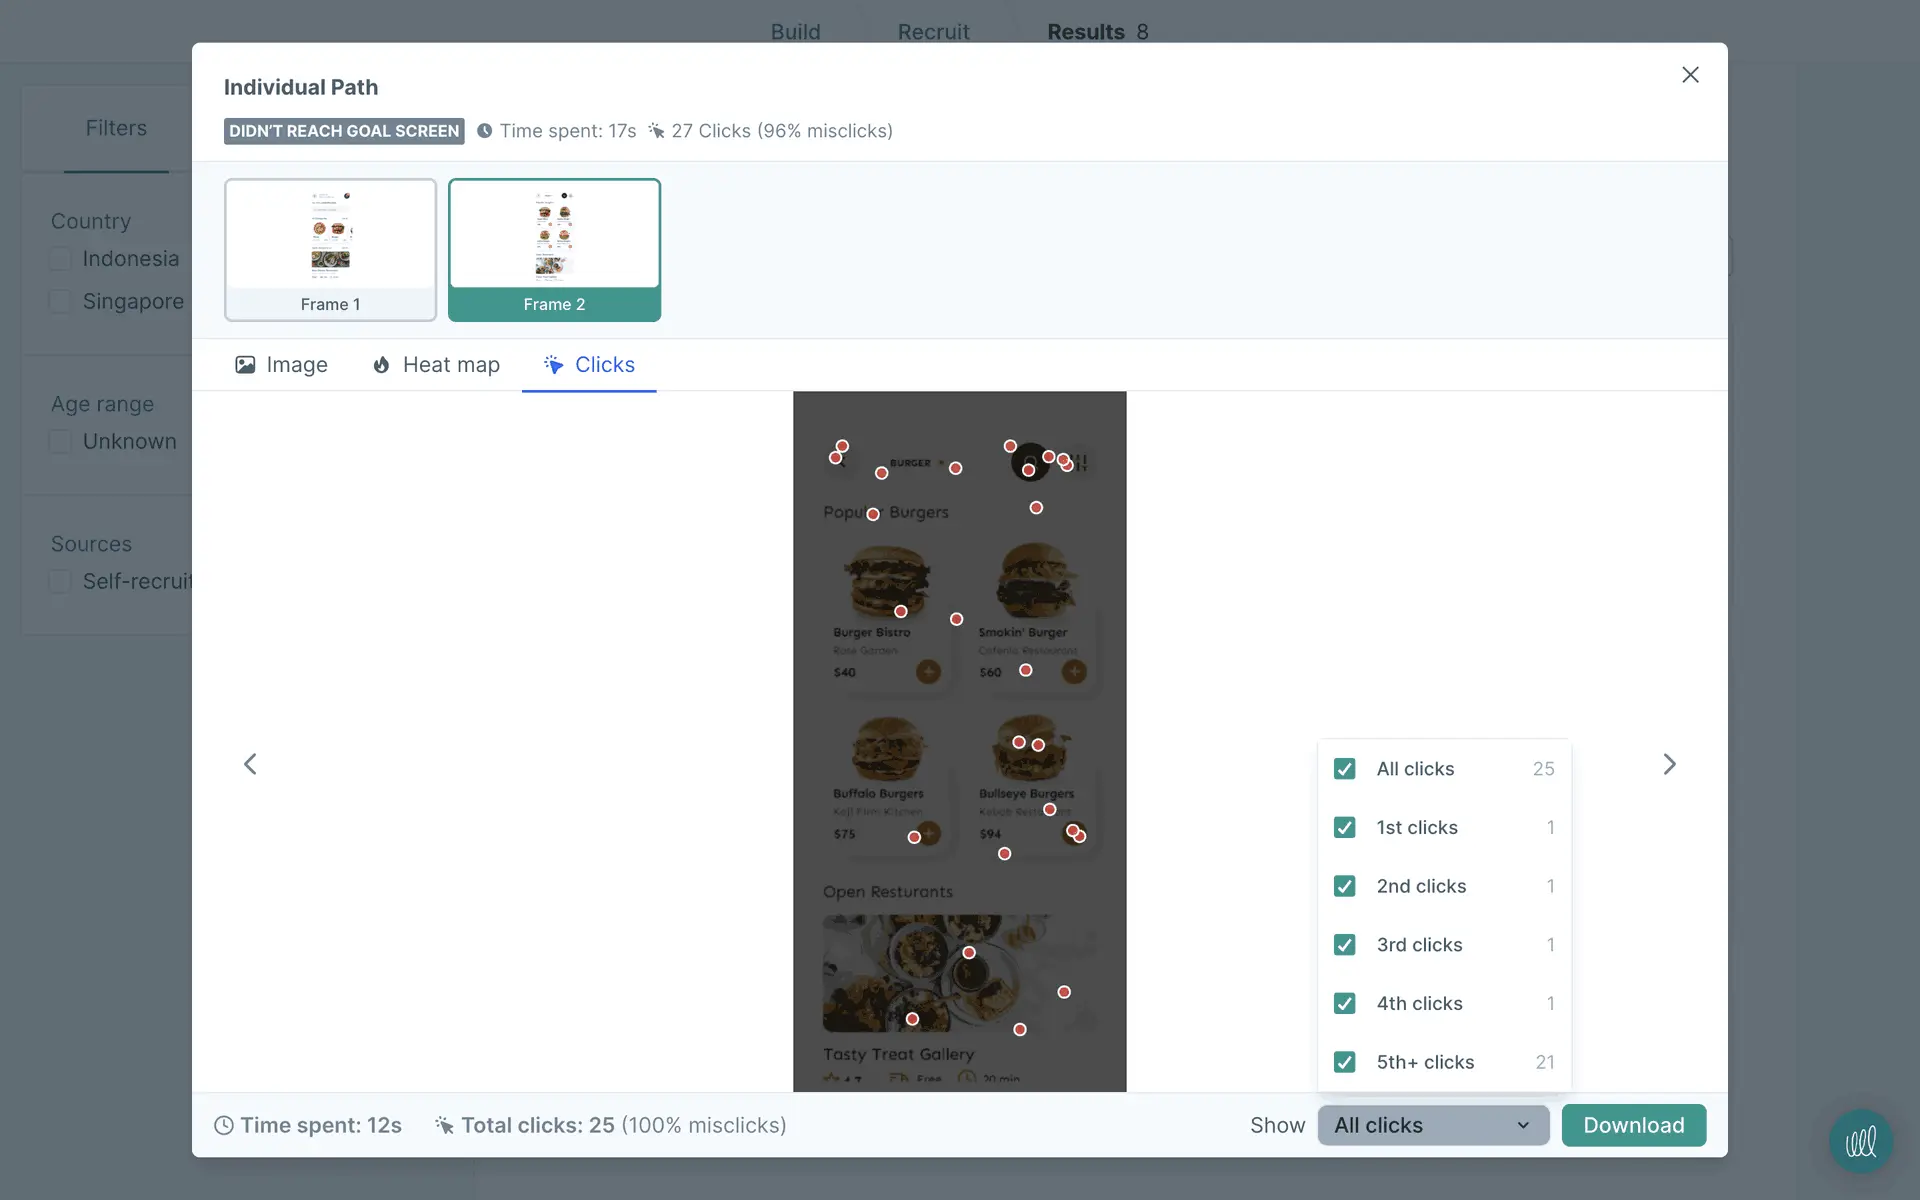Click the Heat map flame icon
The image size is (1920, 1200).
tap(381, 365)
